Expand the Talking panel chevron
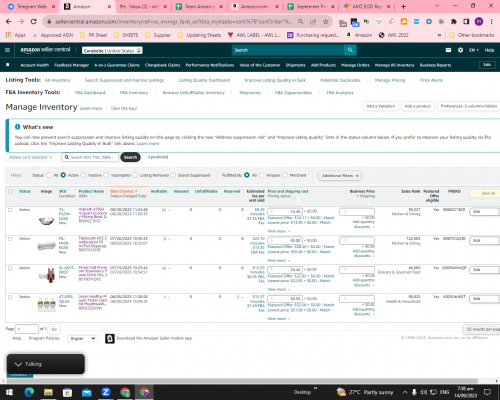500x400 pixels. 18,364
